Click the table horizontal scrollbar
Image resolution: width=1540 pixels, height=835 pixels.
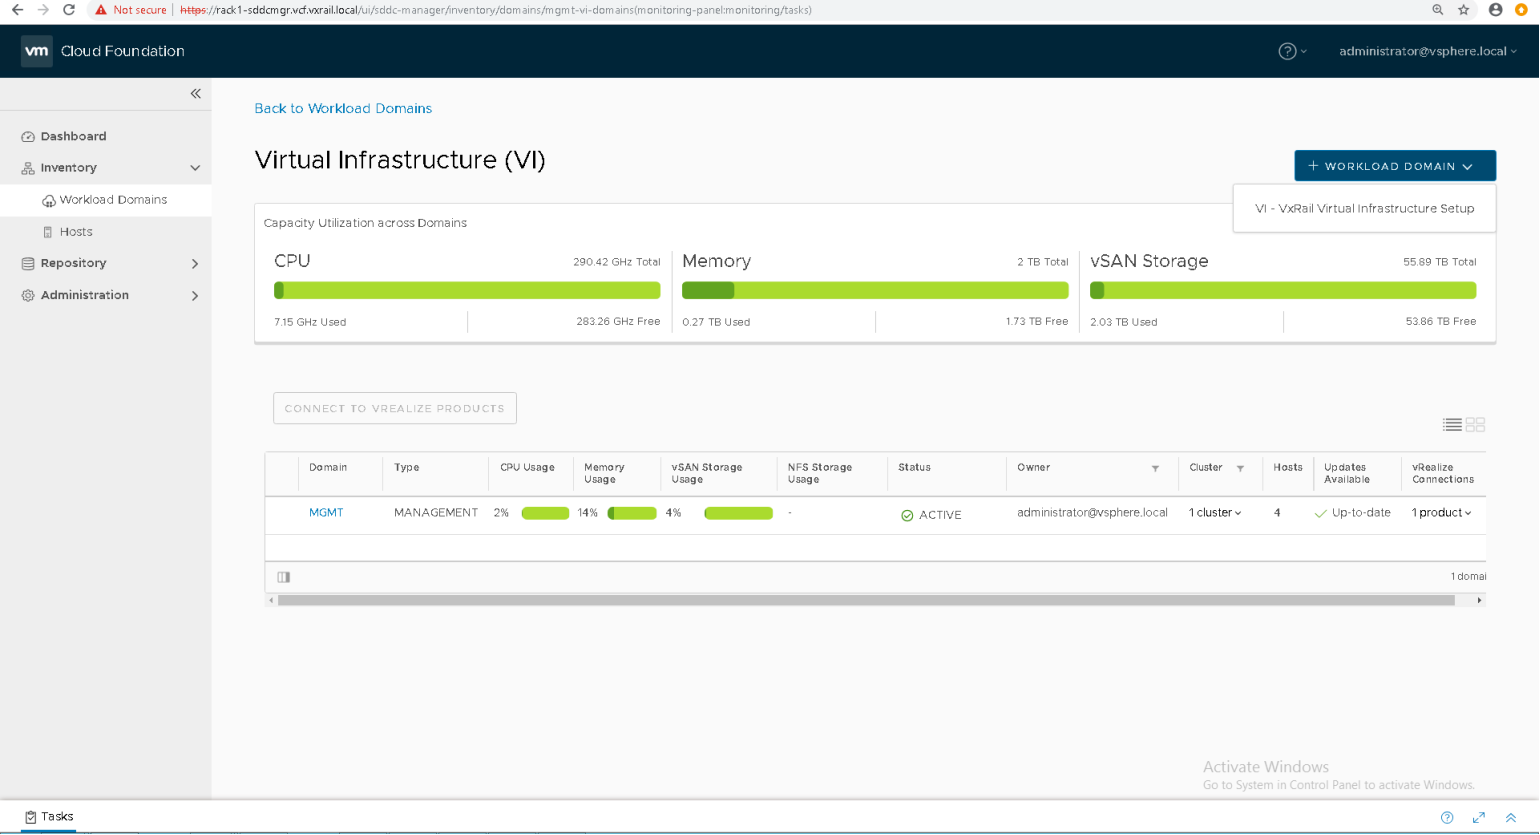[866, 601]
